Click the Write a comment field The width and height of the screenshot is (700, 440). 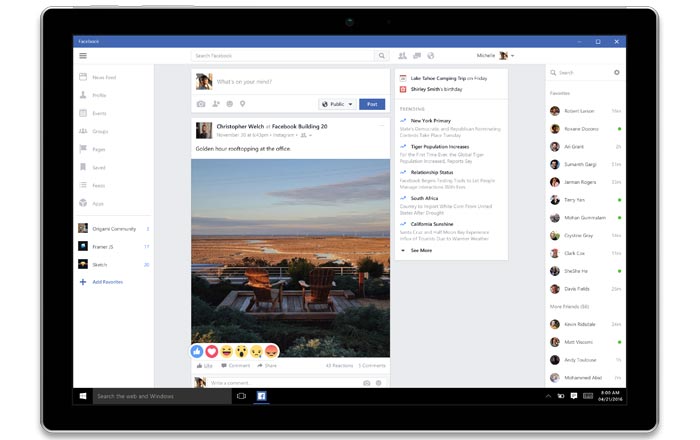click(x=285, y=383)
